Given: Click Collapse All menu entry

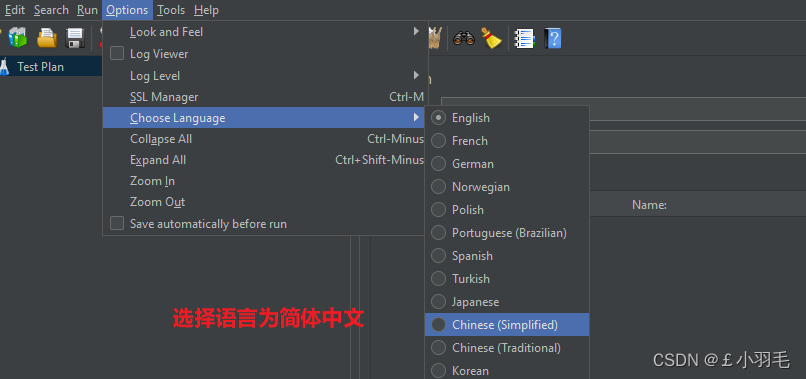Looking at the screenshot, I should coord(264,139).
